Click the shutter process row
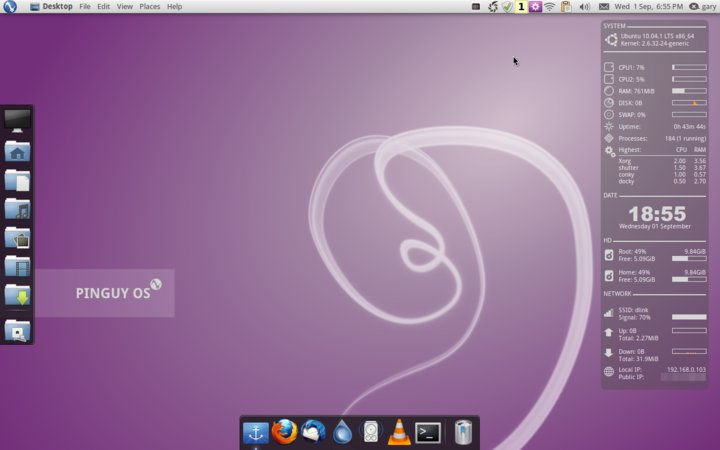 tap(662, 168)
